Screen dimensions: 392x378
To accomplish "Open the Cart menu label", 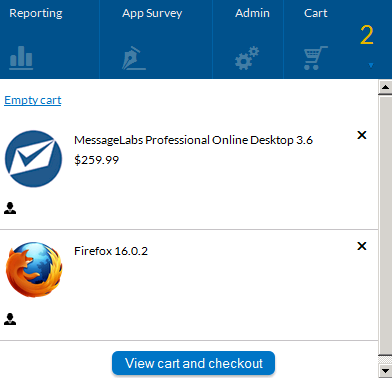I will [x=316, y=13].
